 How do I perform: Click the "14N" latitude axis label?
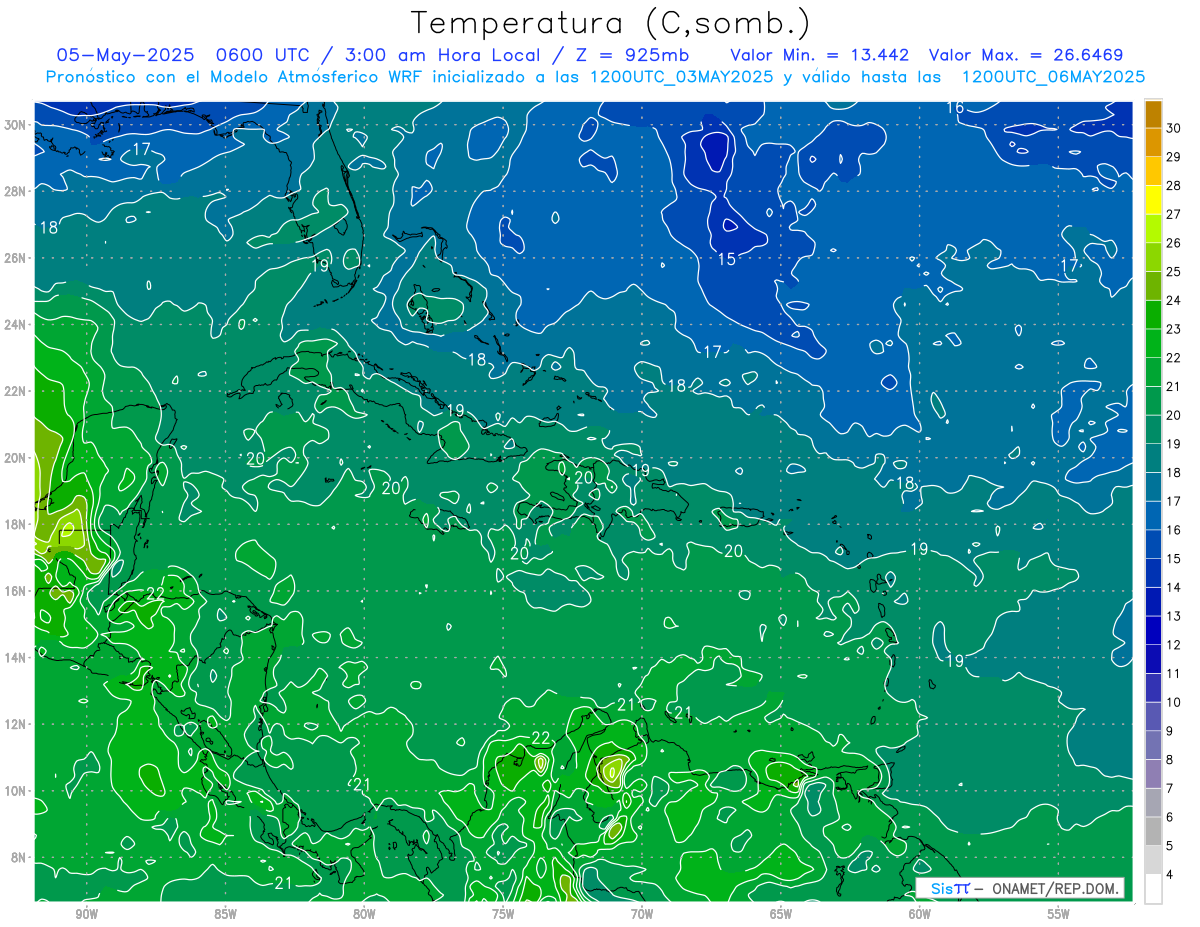pos(15,657)
